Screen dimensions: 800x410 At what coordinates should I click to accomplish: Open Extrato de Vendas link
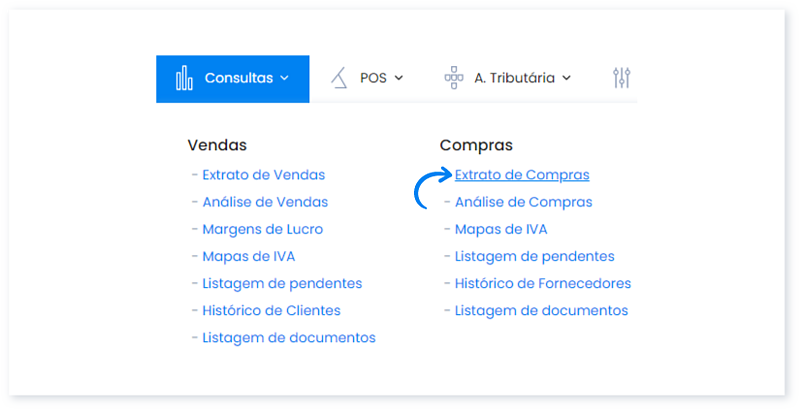263,175
